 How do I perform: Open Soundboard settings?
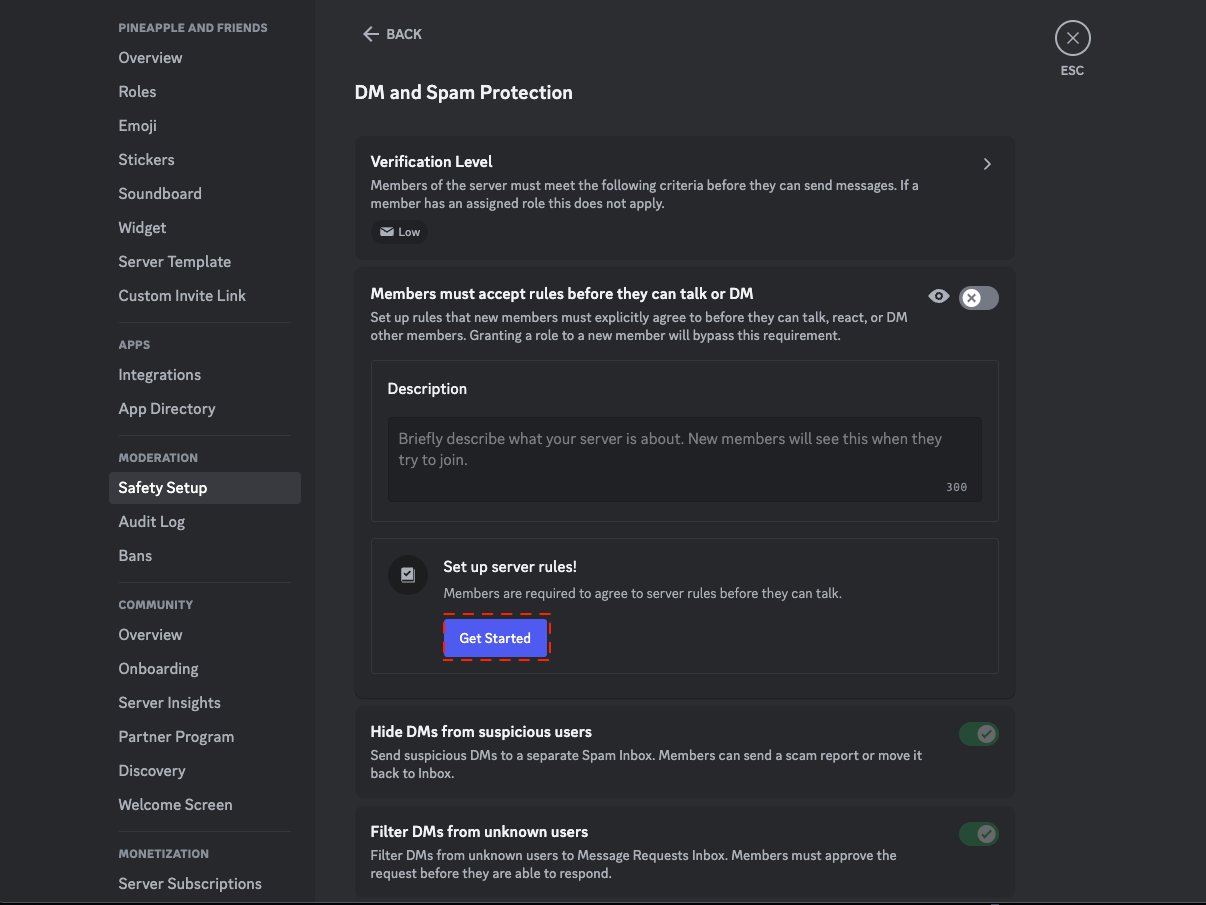coord(160,194)
